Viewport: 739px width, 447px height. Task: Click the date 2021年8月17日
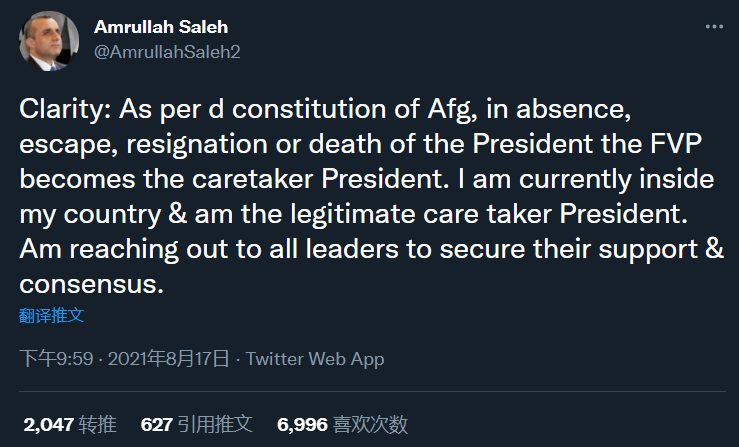tap(168, 358)
